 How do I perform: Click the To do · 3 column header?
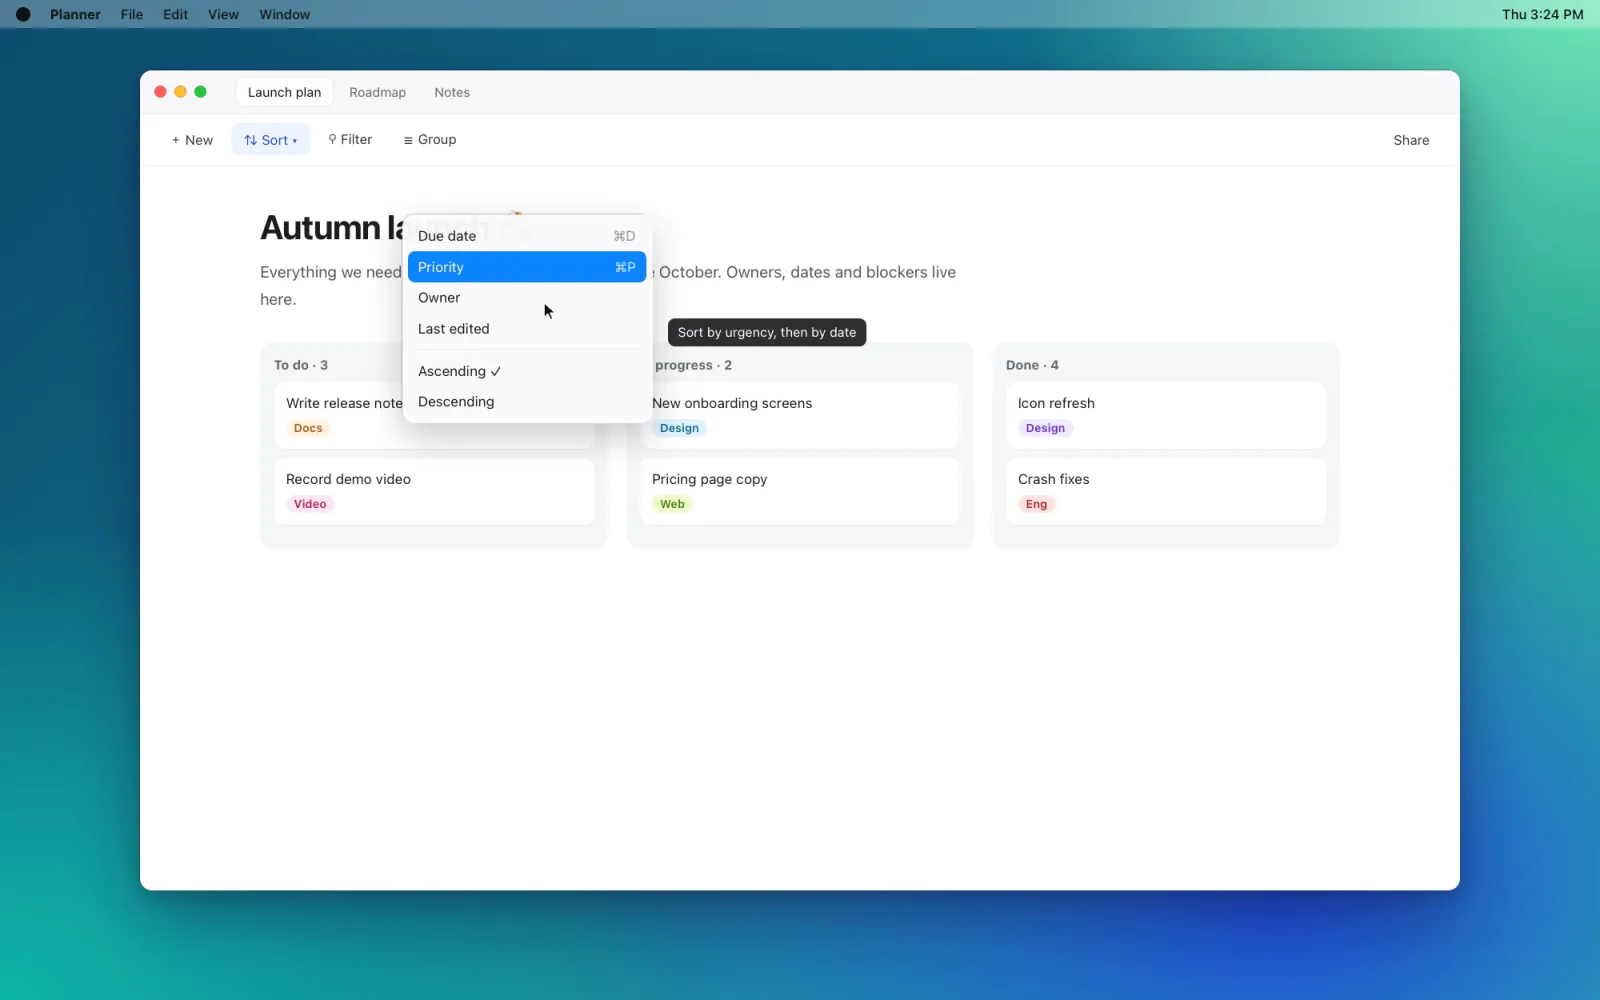point(301,365)
